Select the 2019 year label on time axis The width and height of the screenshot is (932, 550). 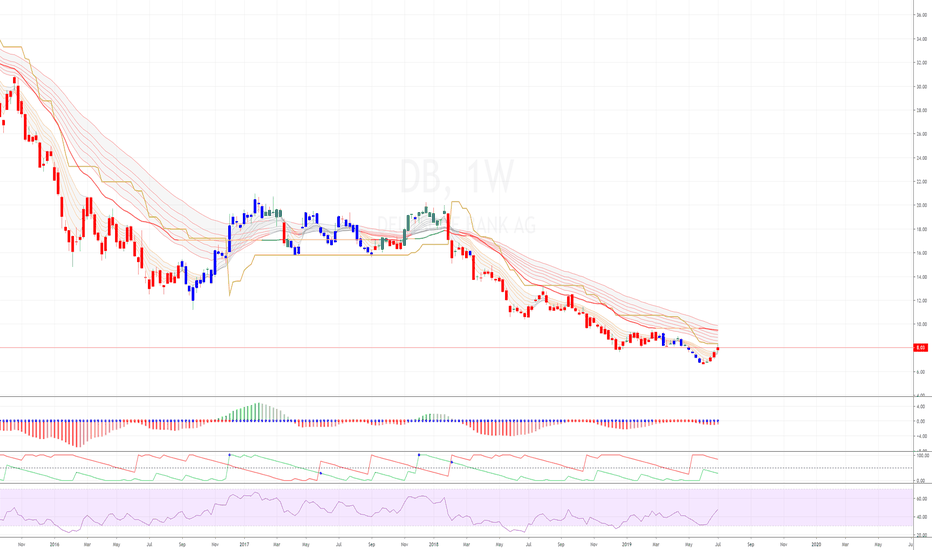626,544
